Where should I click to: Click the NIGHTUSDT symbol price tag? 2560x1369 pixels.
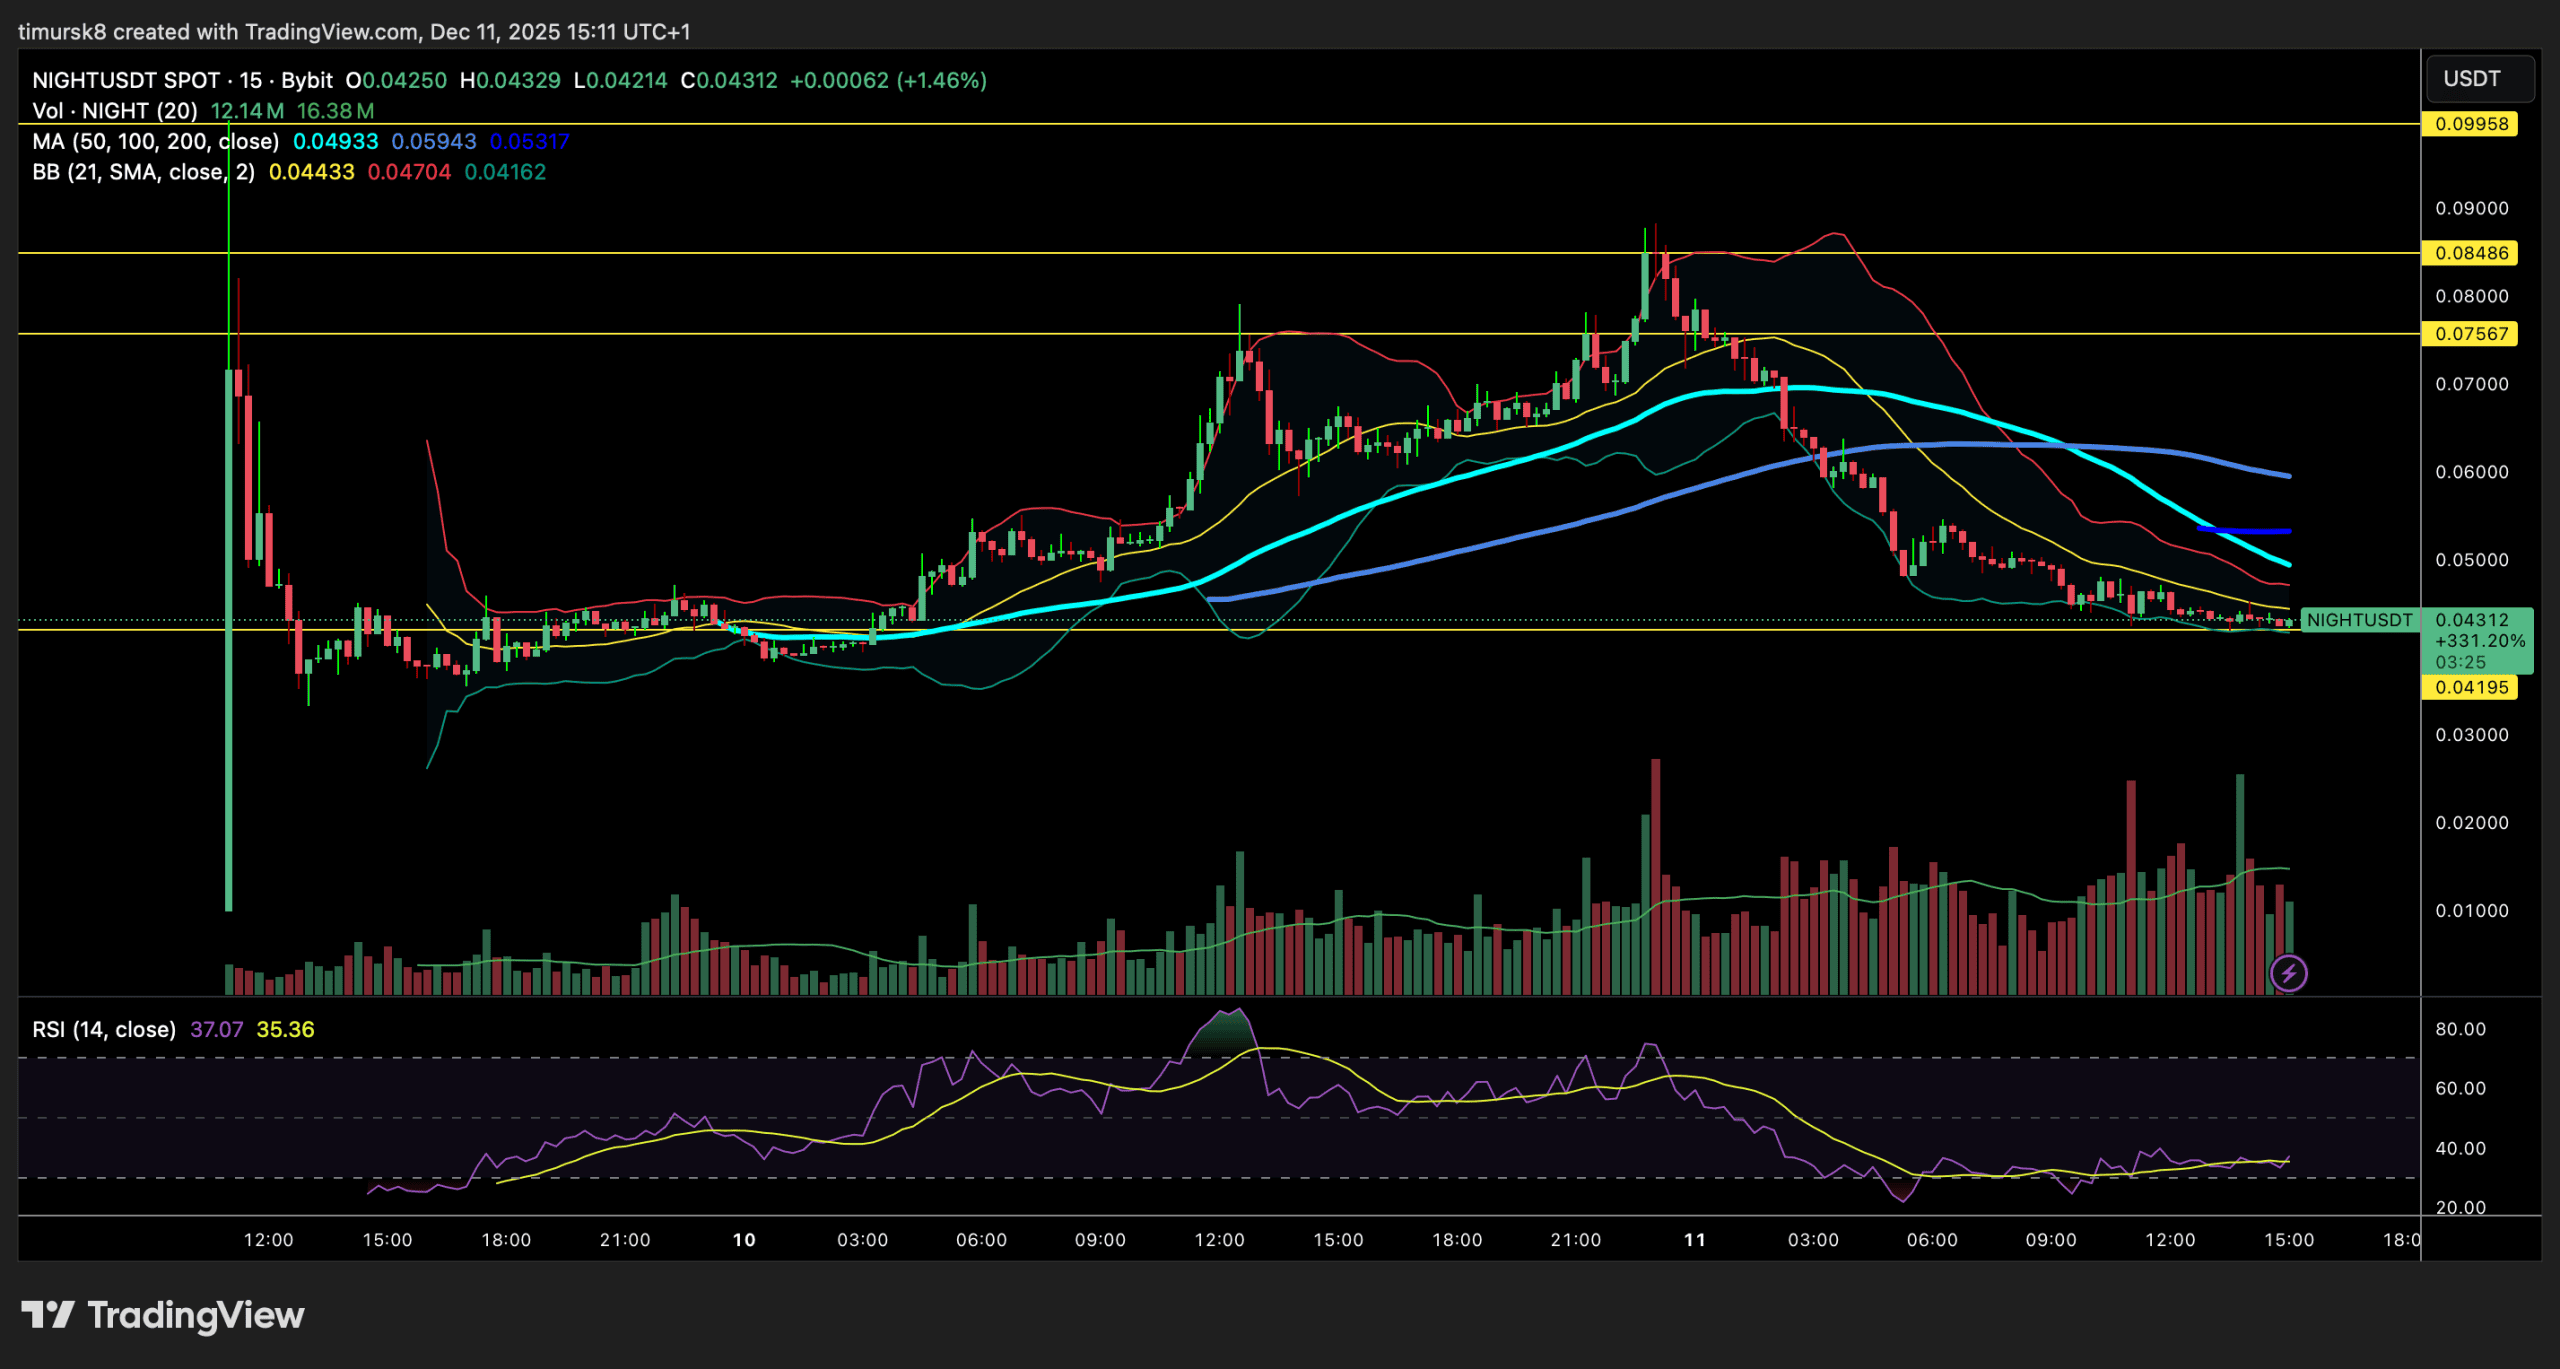(2358, 620)
